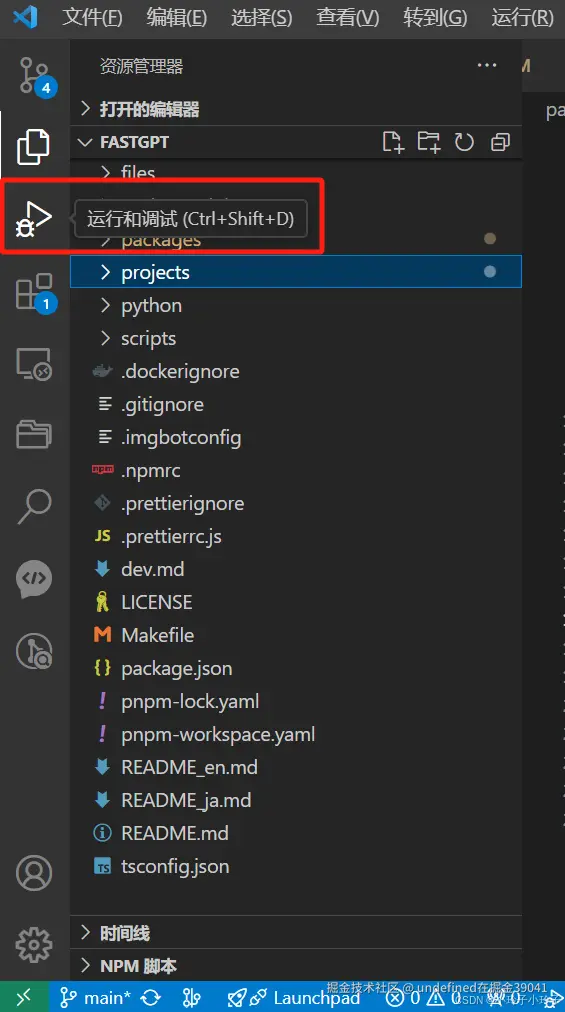Click the New Folder icon

pos(428,142)
